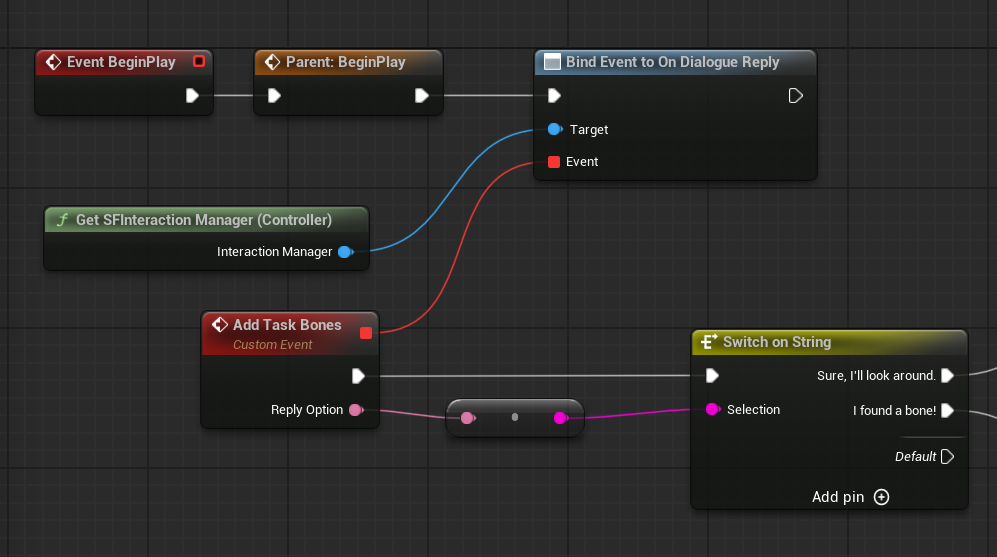Click Bind Event node execution input pin
Viewport: 997px width, 557px height.
pyautogui.click(x=554, y=95)
